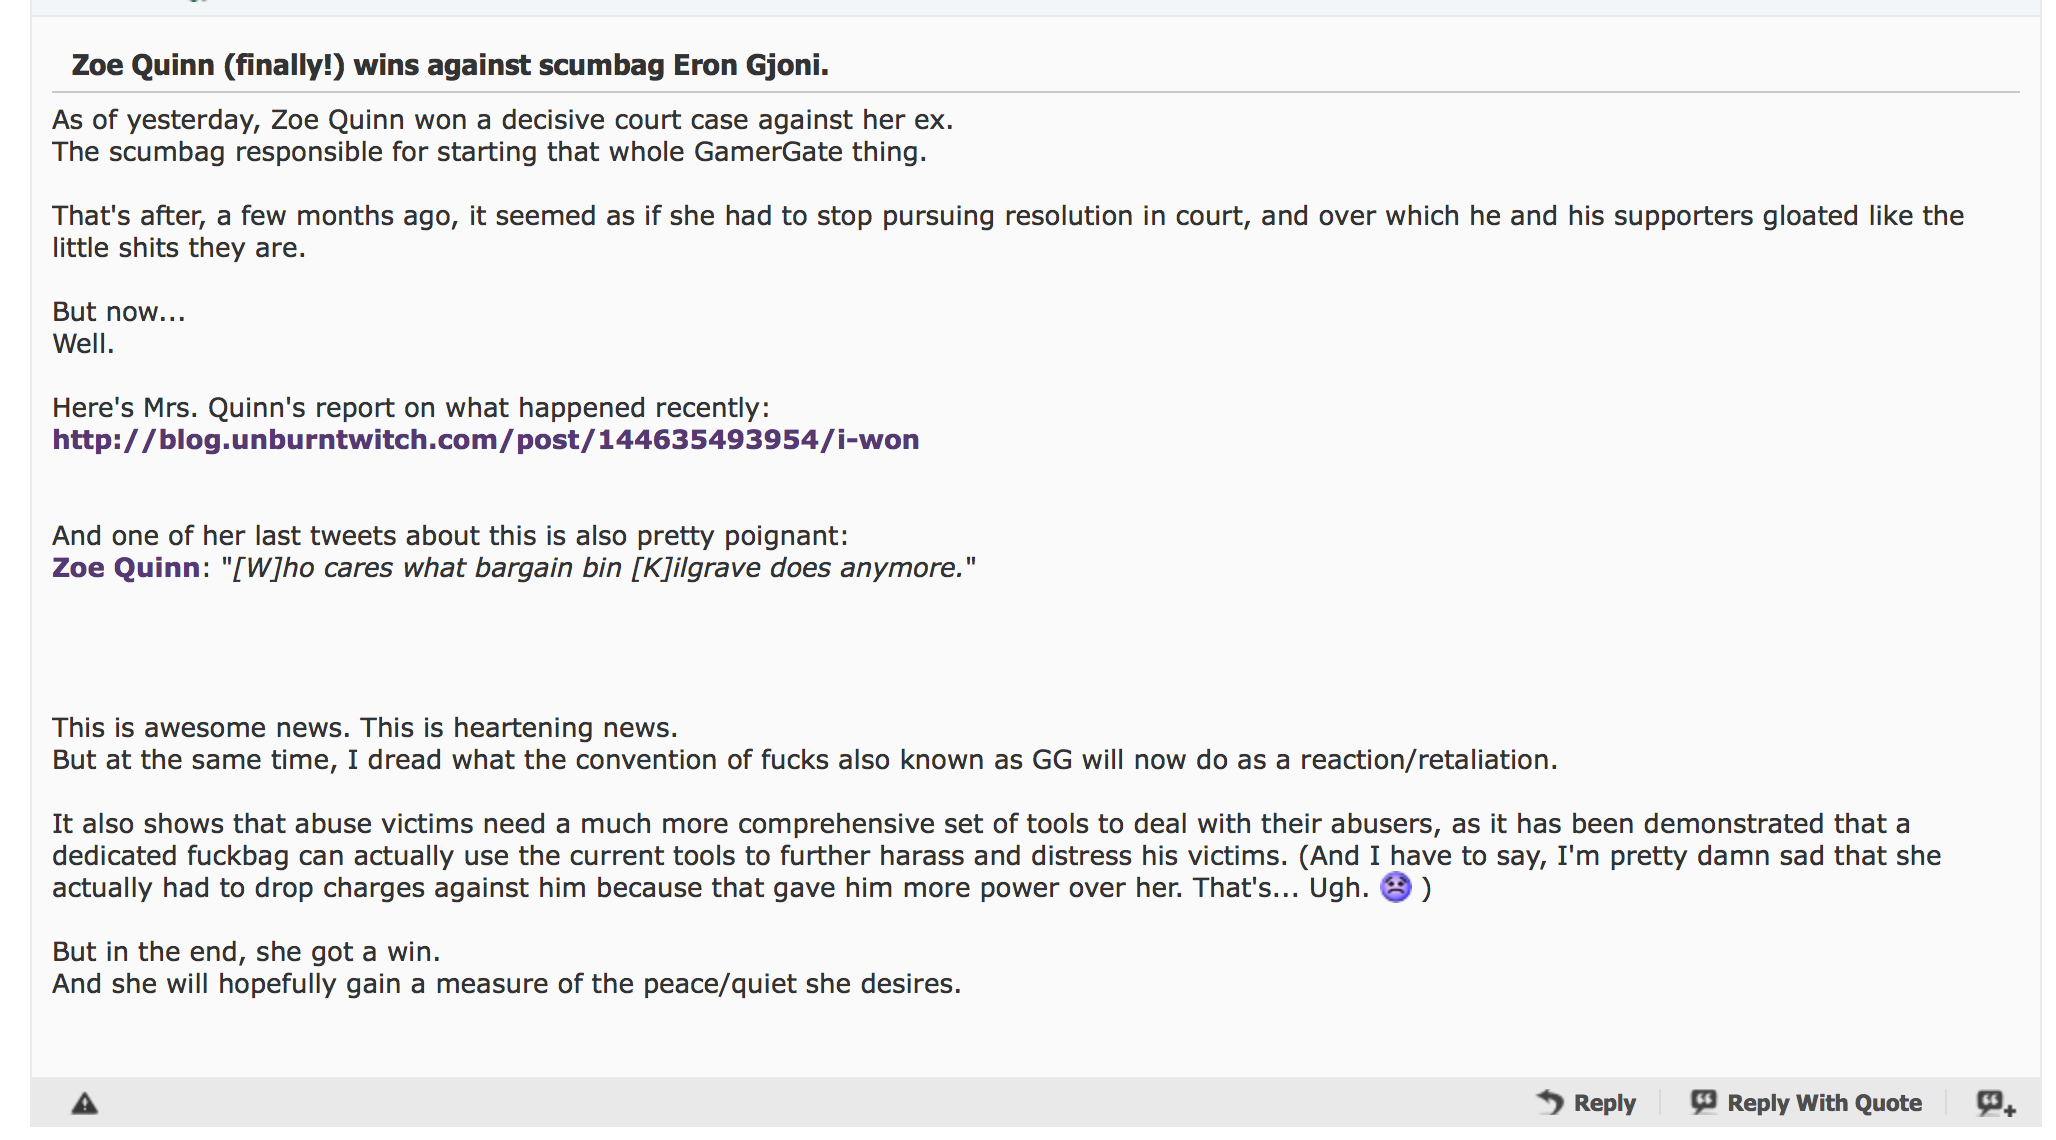The image size is (2056, 1140).
Task: Click the "But now..." line
Action: (x=119, y=312)
